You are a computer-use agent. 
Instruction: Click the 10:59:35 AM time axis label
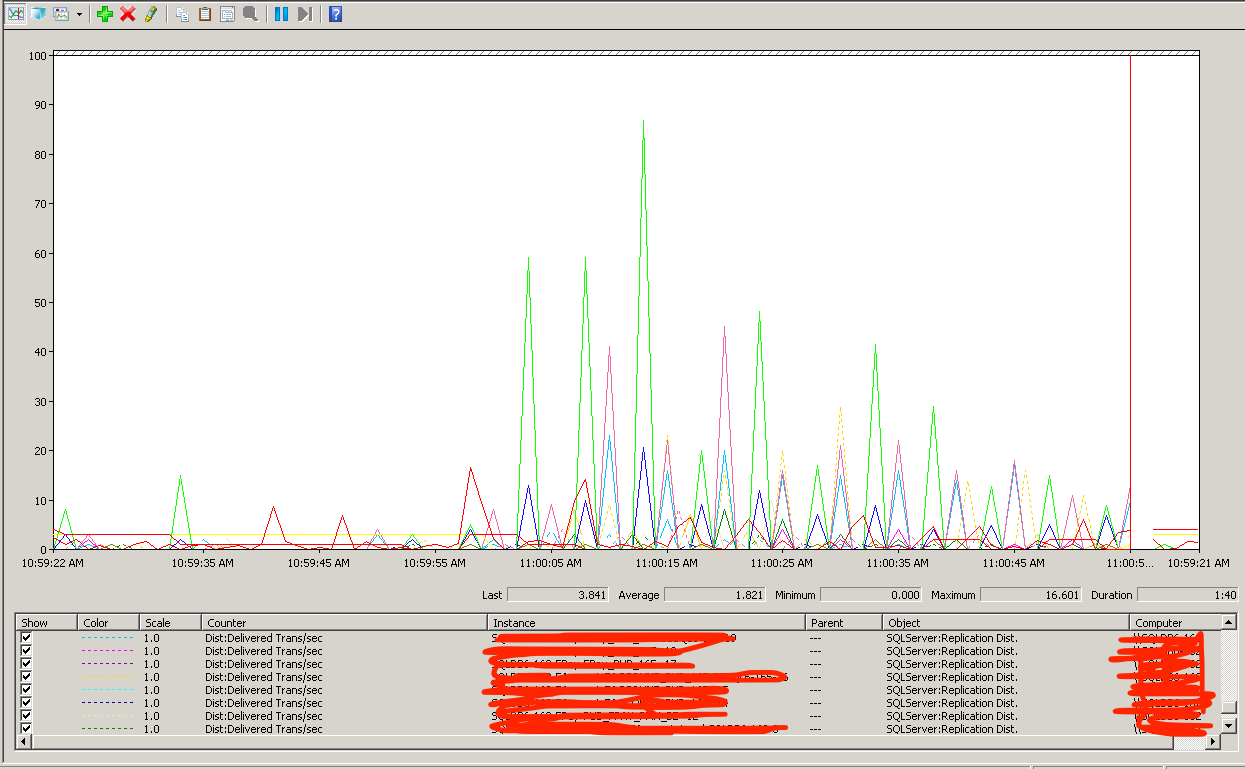(x=203, y=563)
